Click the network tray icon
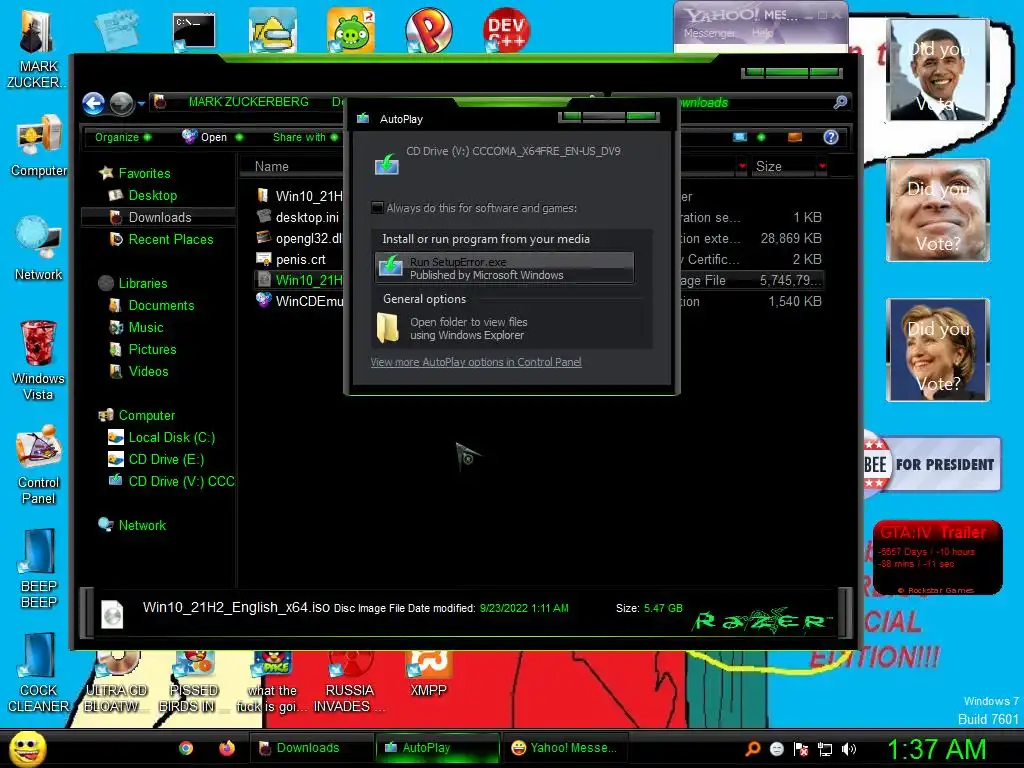 coord(825,749)
